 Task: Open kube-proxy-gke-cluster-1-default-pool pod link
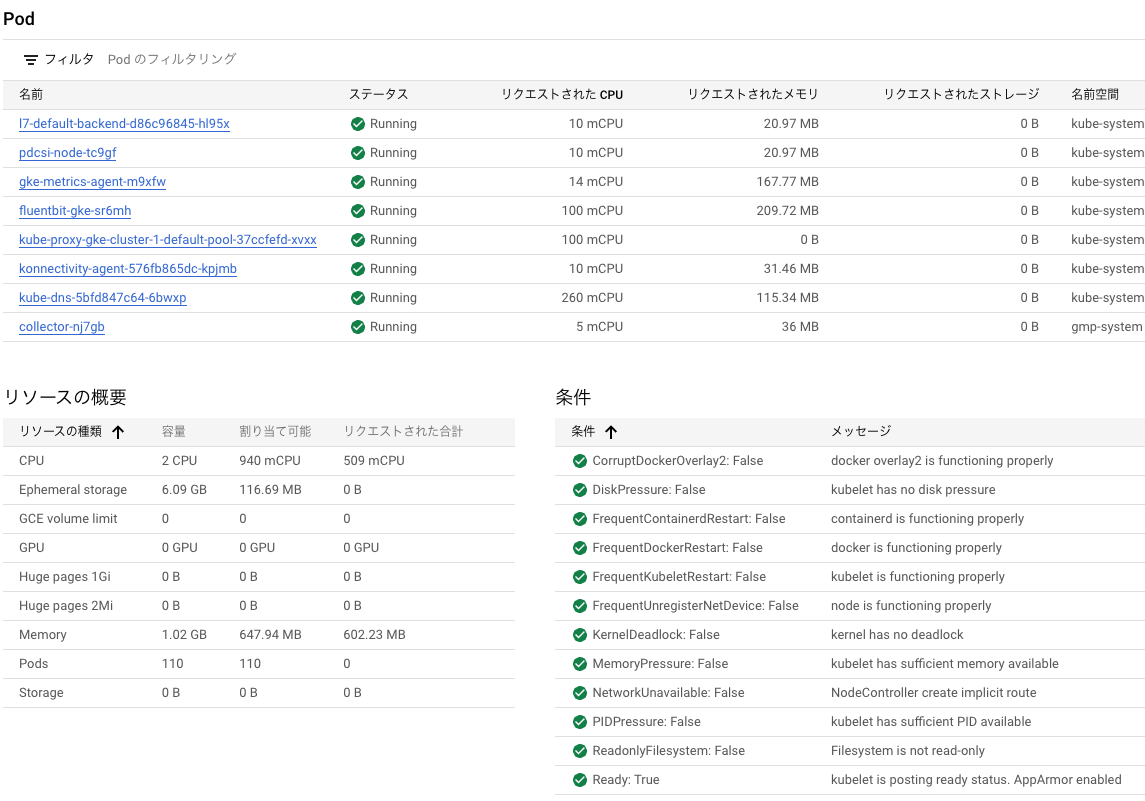(x=168, y=240)
